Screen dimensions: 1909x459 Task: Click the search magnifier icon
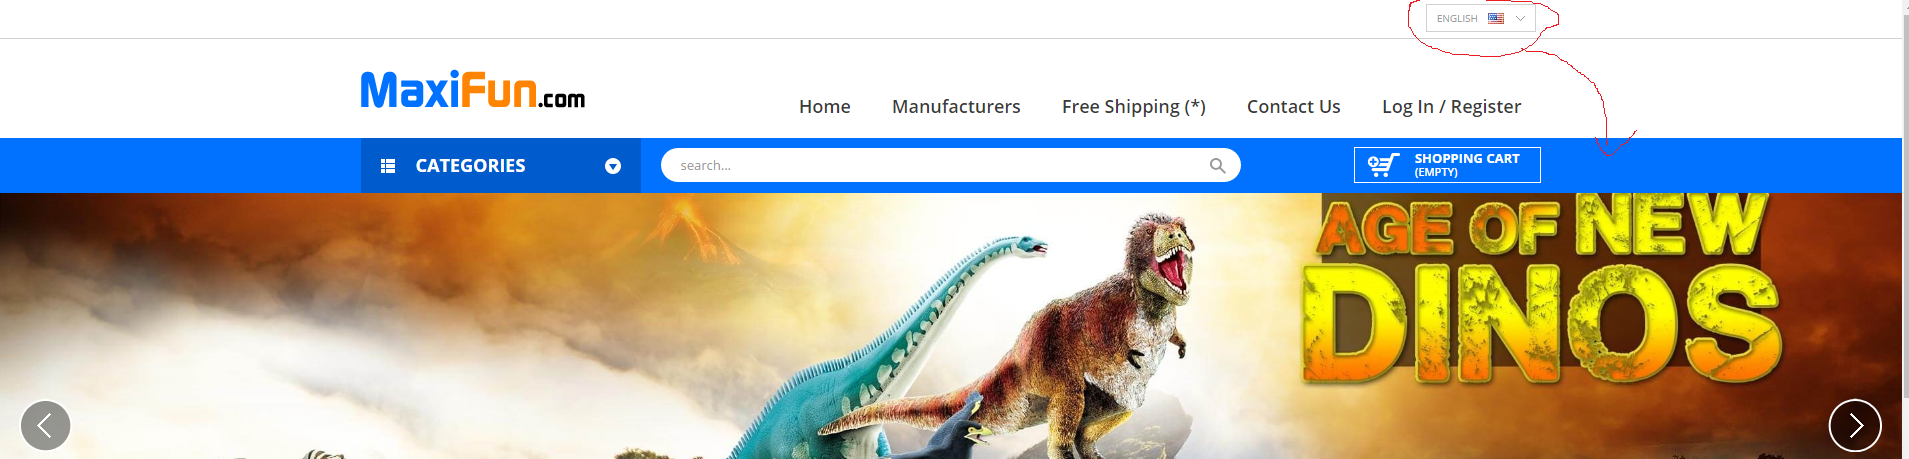click(1217, 165)
